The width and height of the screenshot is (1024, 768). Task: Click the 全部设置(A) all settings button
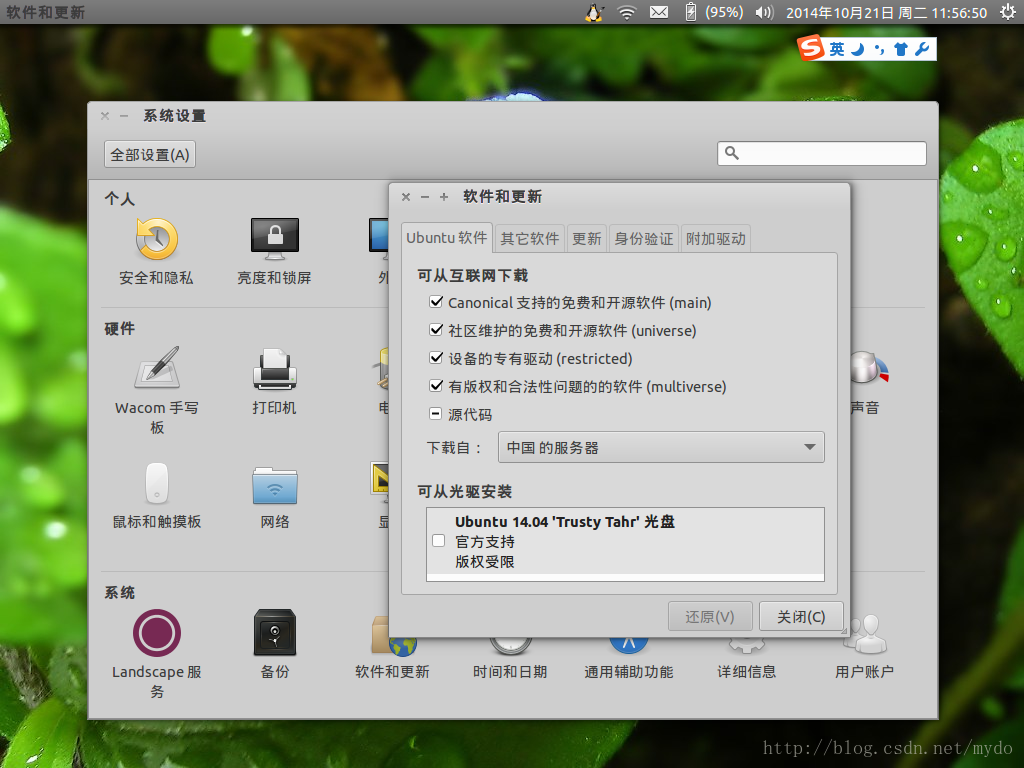(150, 155)
